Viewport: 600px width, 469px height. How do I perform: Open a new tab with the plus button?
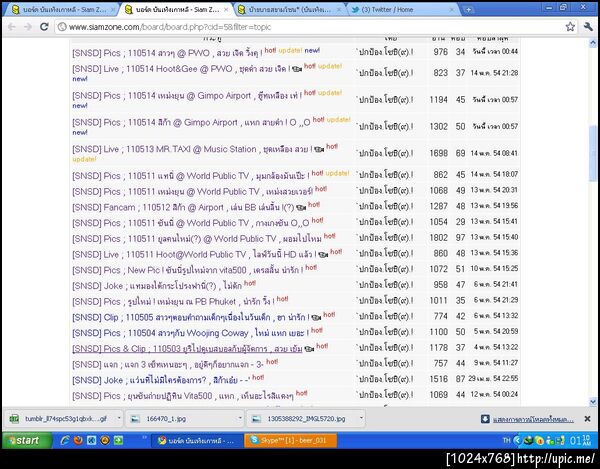(469, 10)
